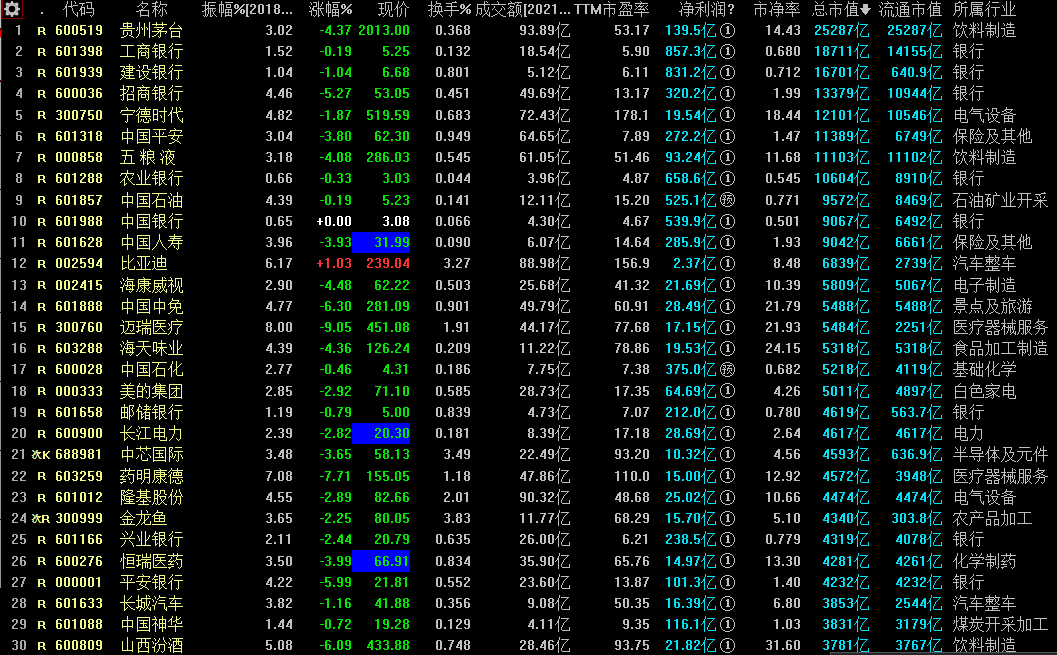Select the 邮储银行 stock name
1057x655 pixels.
(x=152, y=412)
